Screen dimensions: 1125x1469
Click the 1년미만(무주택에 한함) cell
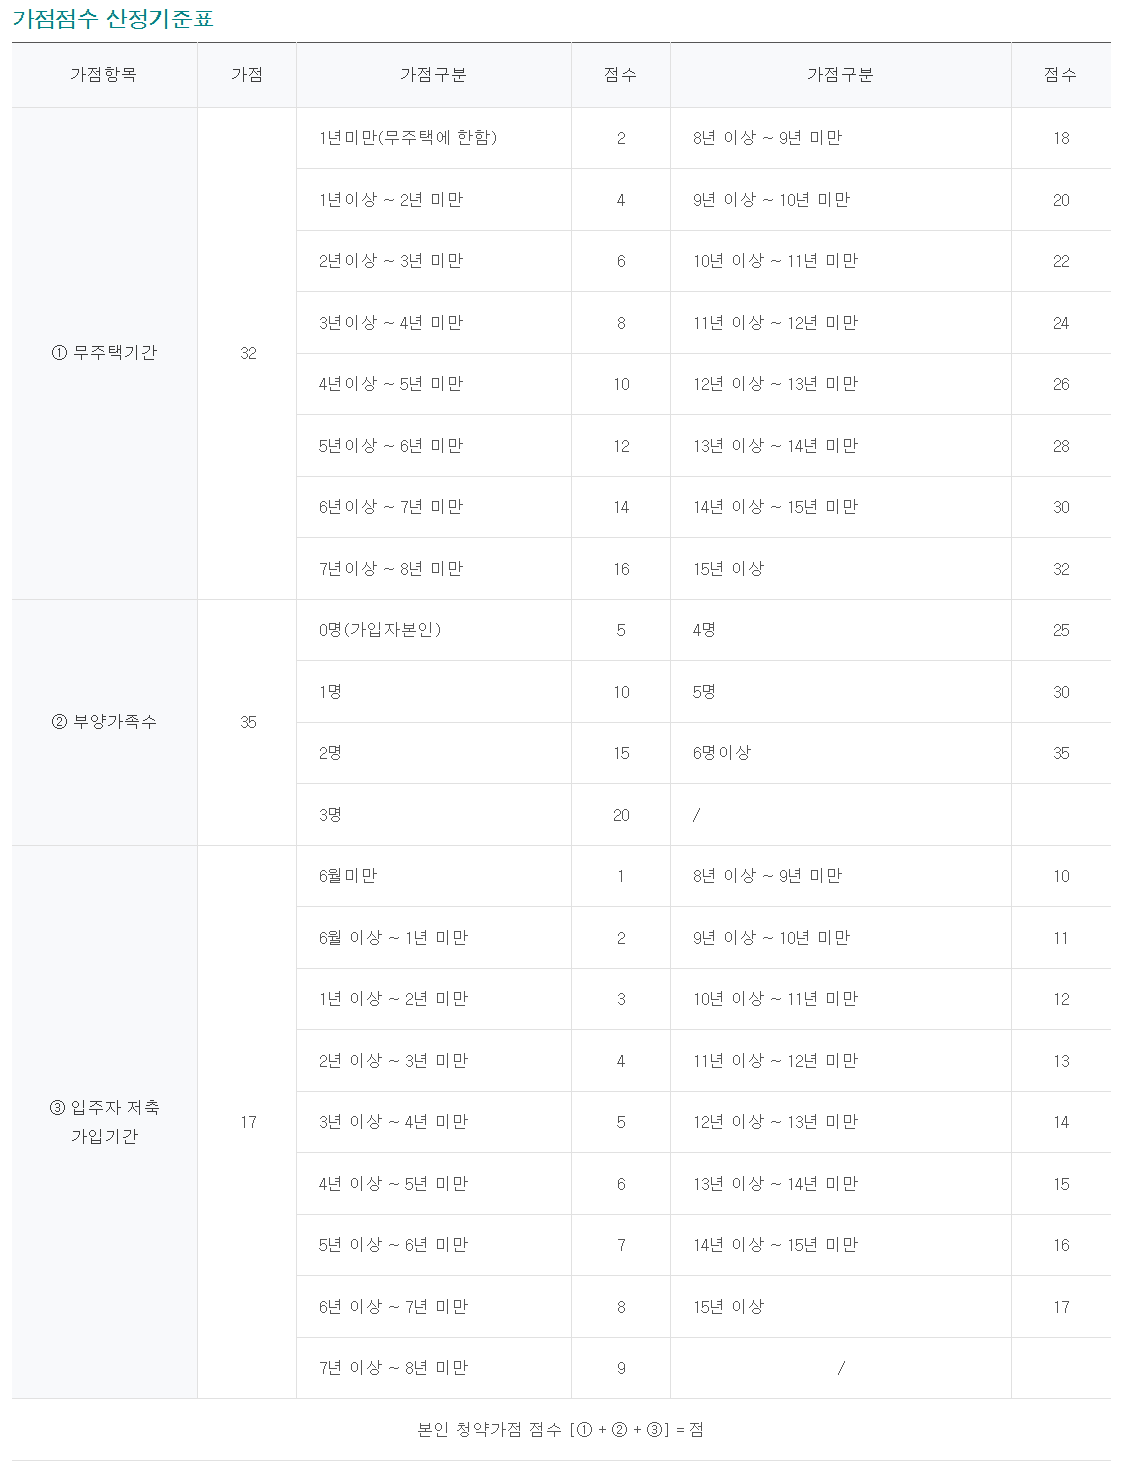[408, 138]
